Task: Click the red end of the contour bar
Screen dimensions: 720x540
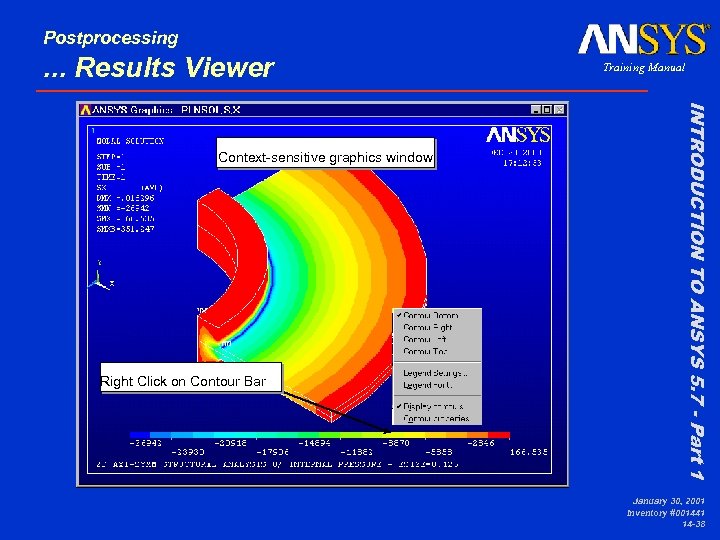Action: coord(499,434)
